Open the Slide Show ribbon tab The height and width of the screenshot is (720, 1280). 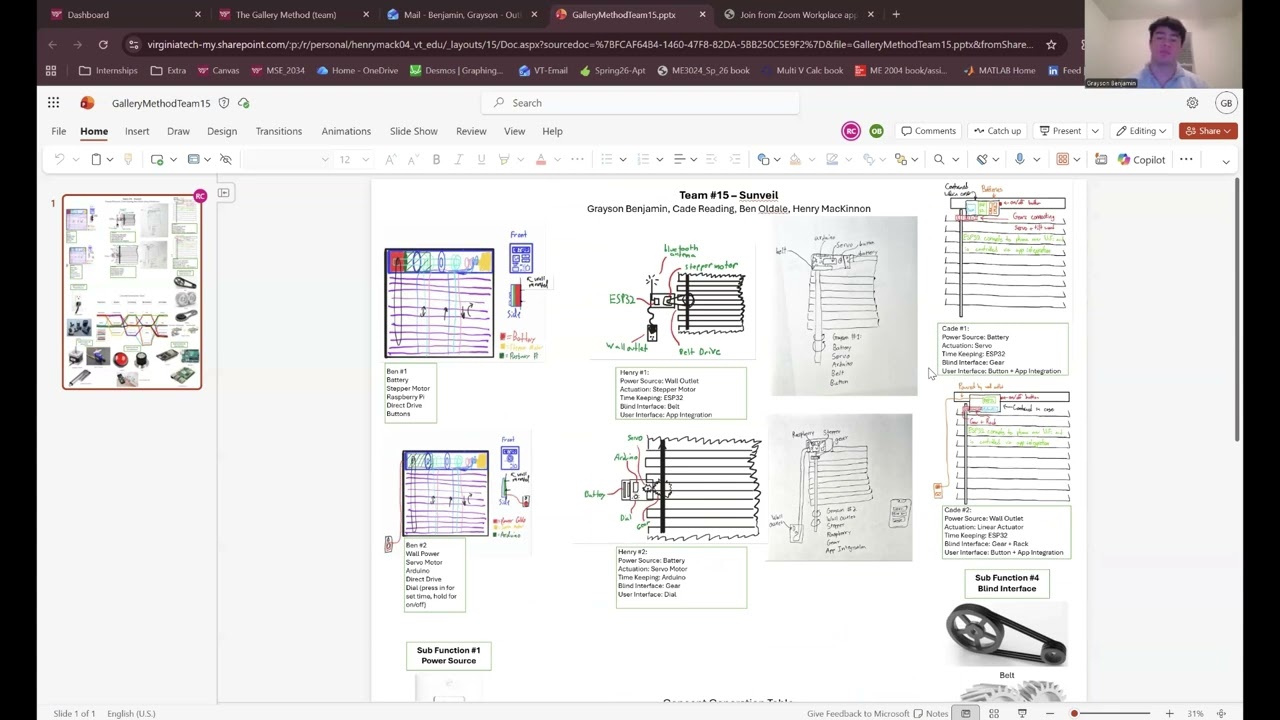(x=413, y=131)
